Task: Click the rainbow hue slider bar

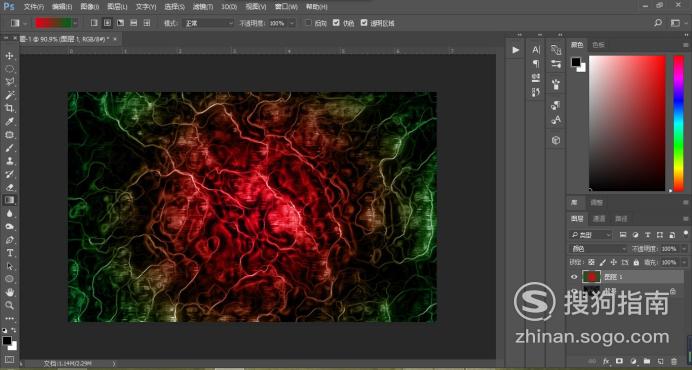Action: point(678,124)
